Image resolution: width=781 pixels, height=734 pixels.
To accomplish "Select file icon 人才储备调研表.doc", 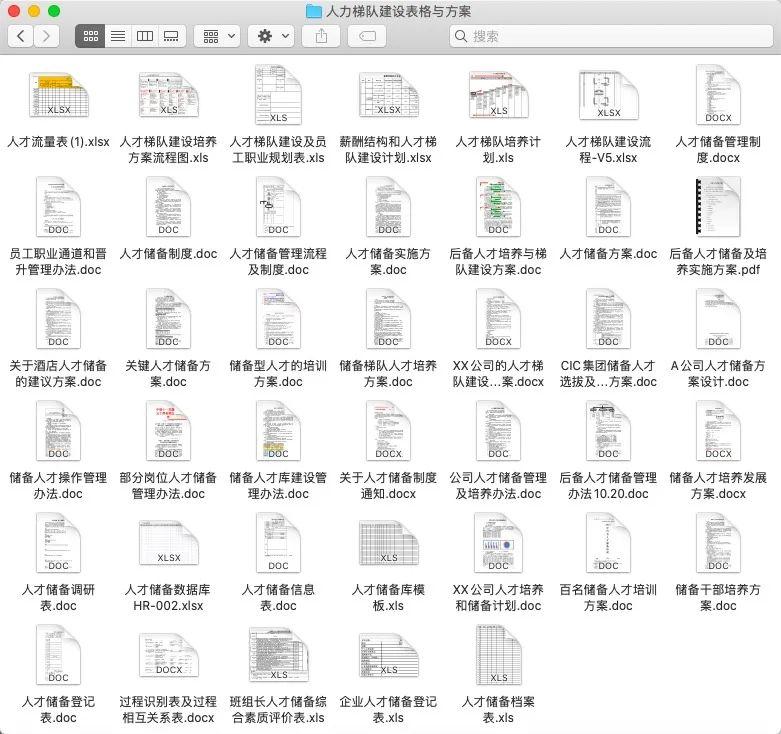I will (58, 542).
